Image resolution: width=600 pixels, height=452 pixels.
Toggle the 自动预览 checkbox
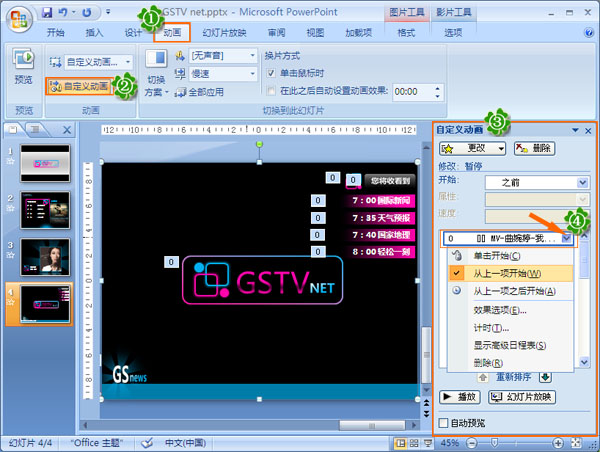click(443, 423)
